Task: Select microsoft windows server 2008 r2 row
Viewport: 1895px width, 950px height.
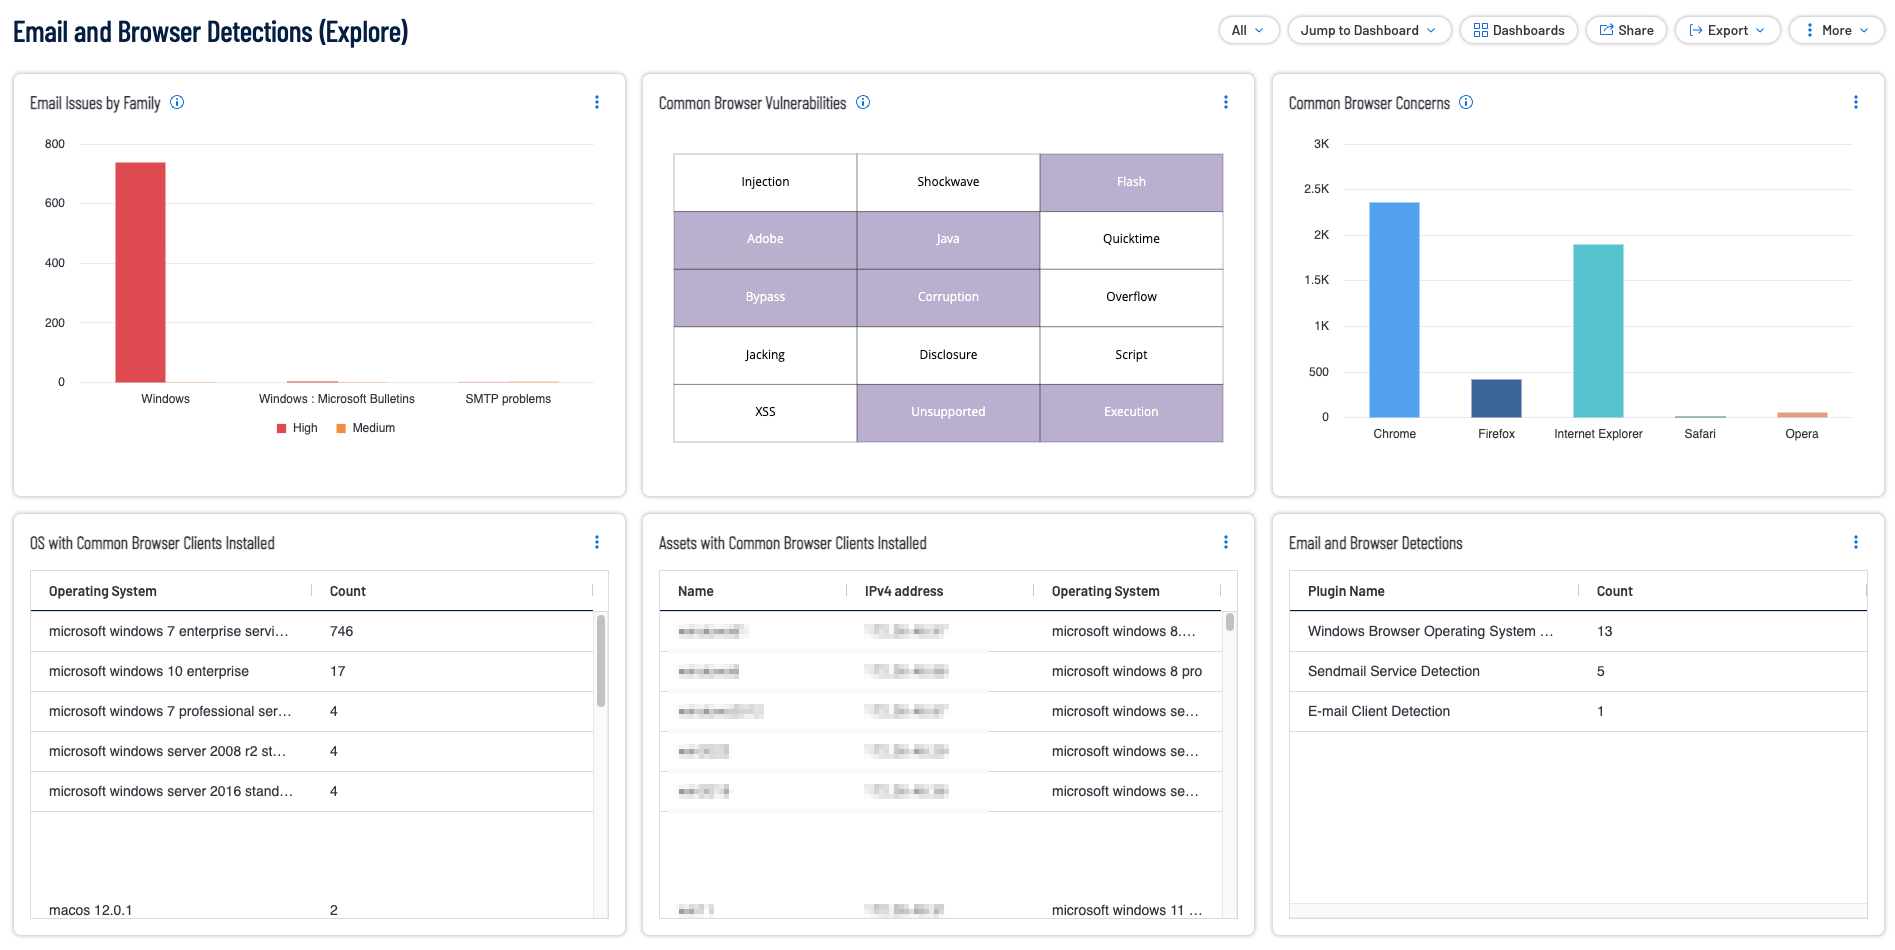Action: pos(312,751)
